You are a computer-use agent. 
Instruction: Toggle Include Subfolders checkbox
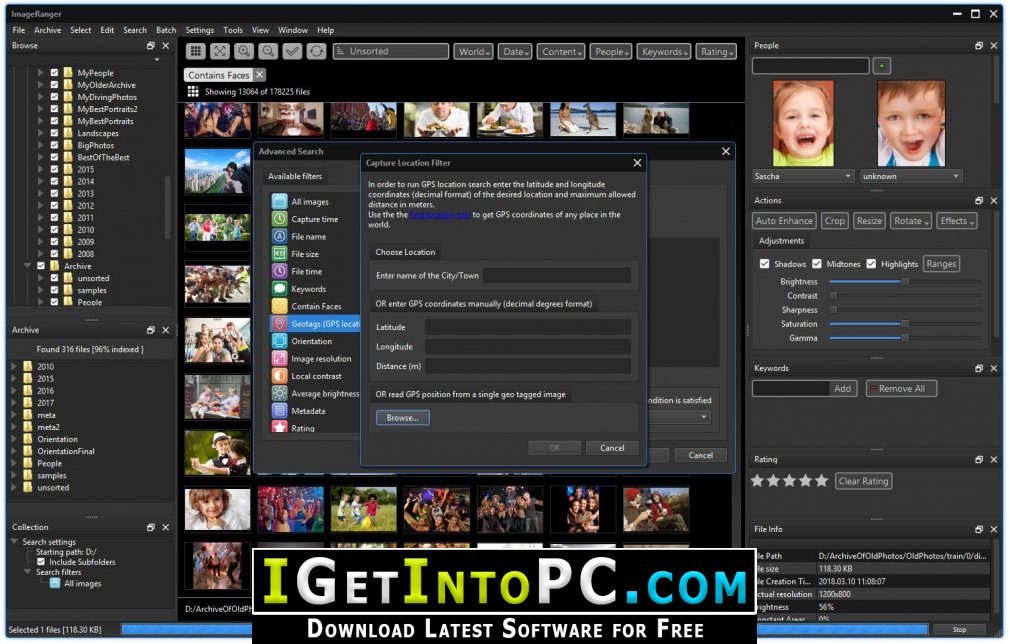point(41,562)
